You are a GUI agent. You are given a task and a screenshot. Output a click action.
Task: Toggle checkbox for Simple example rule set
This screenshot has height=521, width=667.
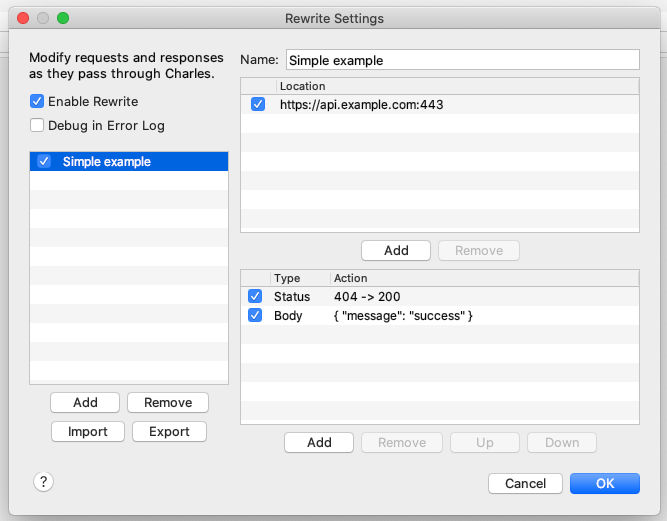tap(44, 161)
